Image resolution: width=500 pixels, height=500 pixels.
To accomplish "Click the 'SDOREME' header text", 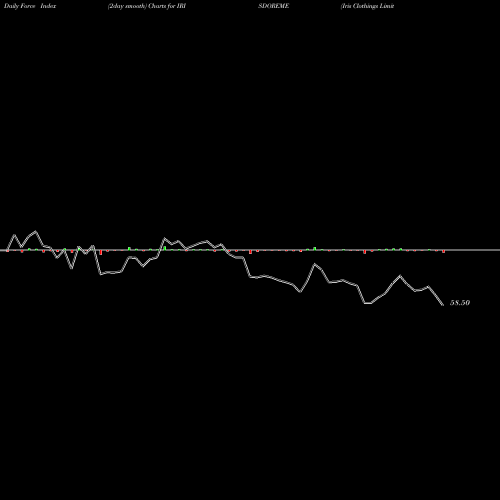I will pyautogui.click(x=273, y=6).
